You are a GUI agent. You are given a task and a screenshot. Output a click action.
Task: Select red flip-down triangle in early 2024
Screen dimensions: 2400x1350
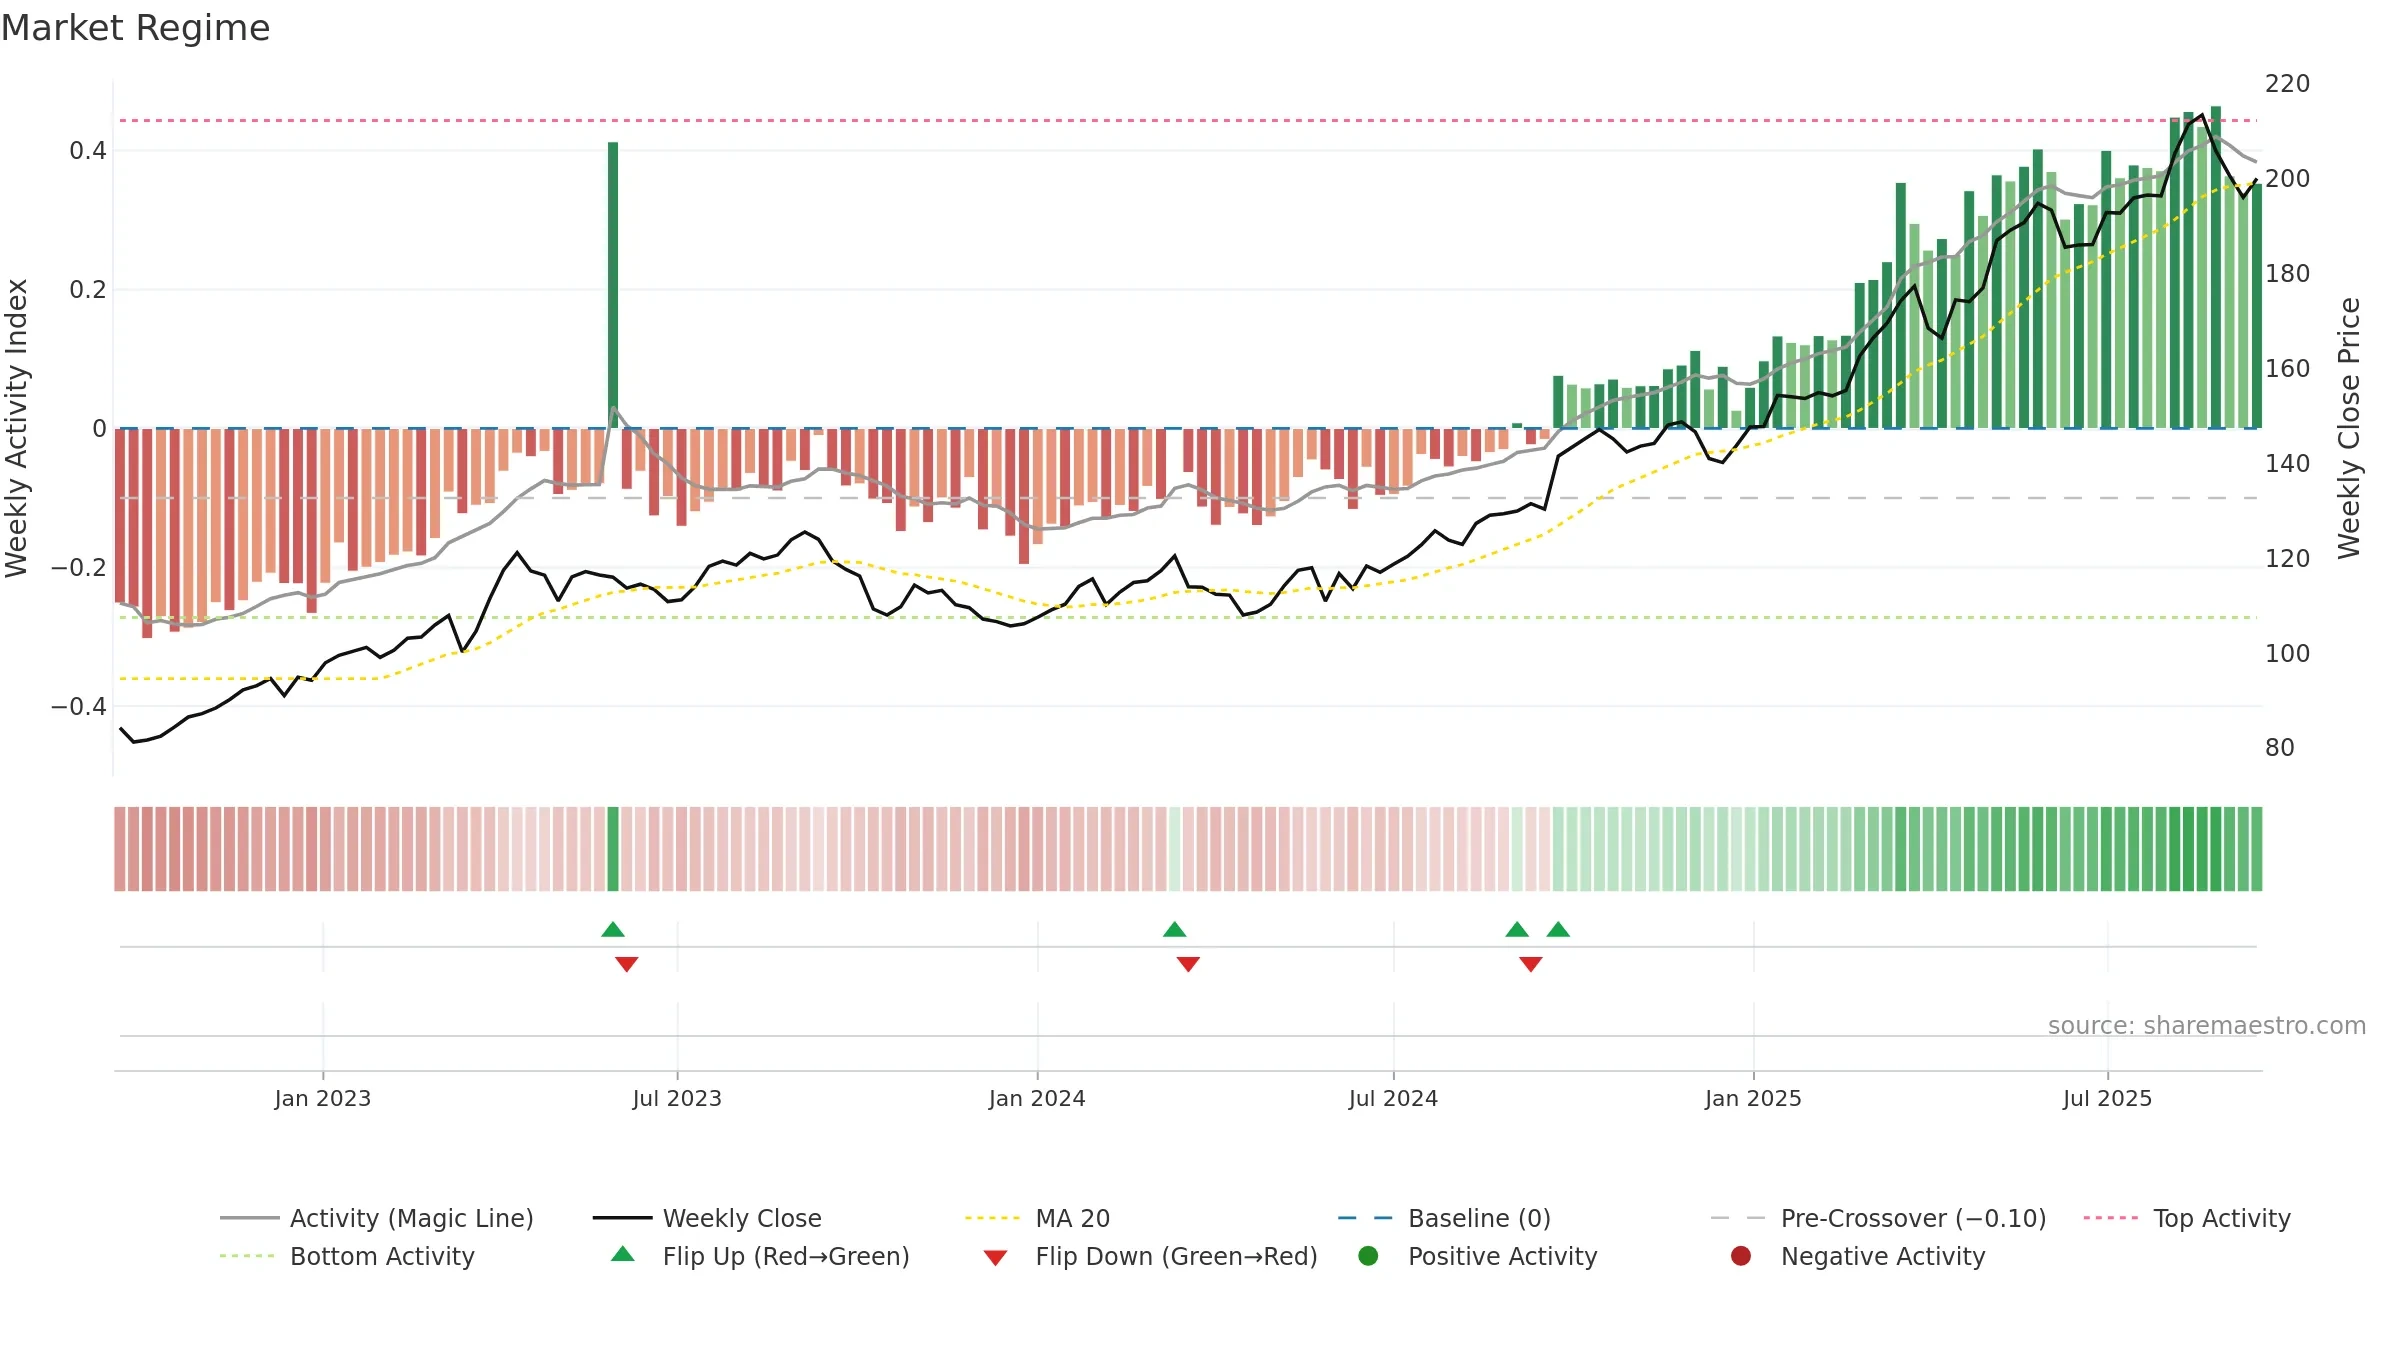pyautogui.click(x=1188, y=964)
